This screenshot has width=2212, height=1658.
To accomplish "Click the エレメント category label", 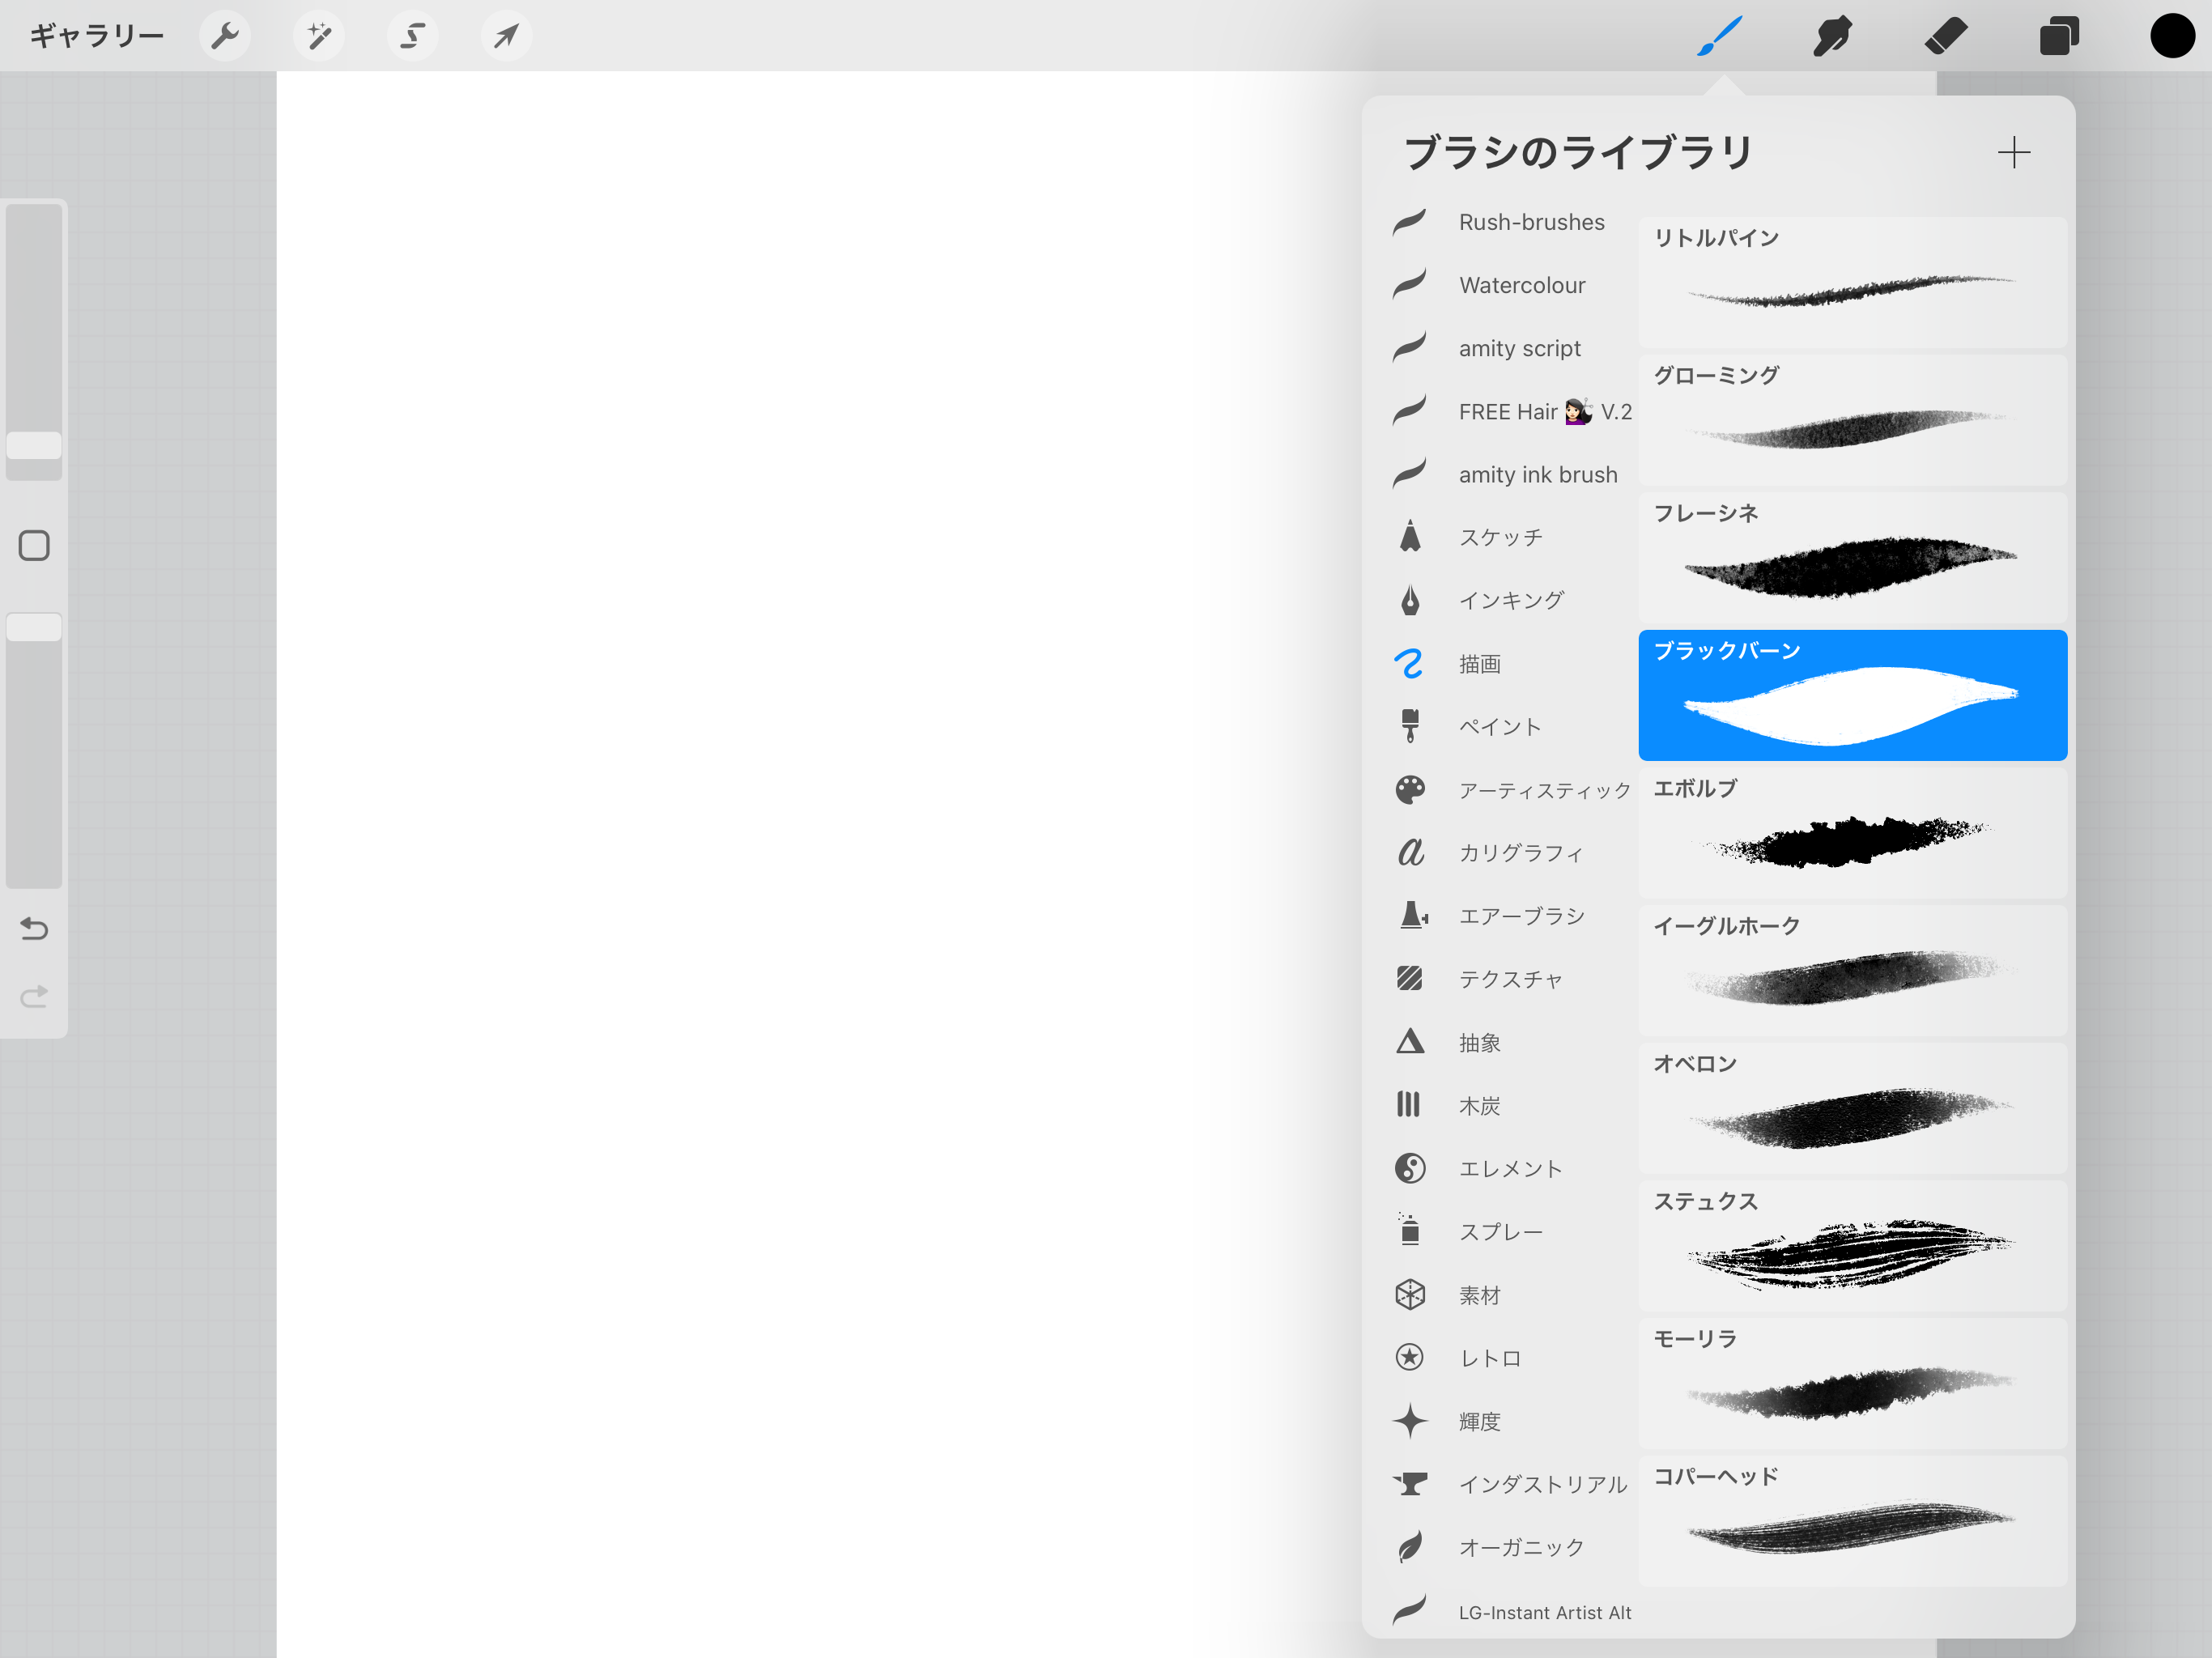I will pos(1510,1168).
